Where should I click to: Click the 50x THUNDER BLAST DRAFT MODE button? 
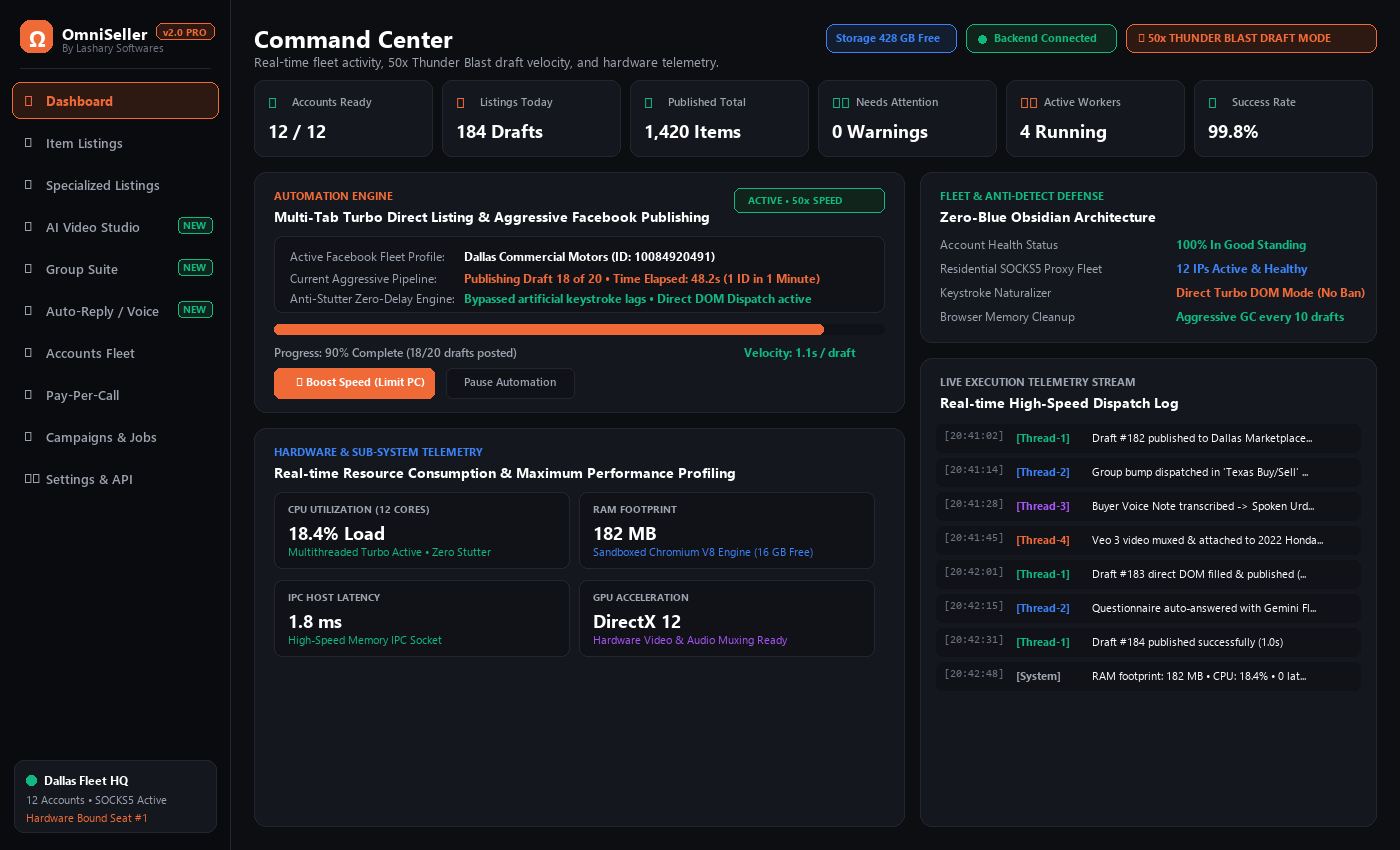(1251, 38)
